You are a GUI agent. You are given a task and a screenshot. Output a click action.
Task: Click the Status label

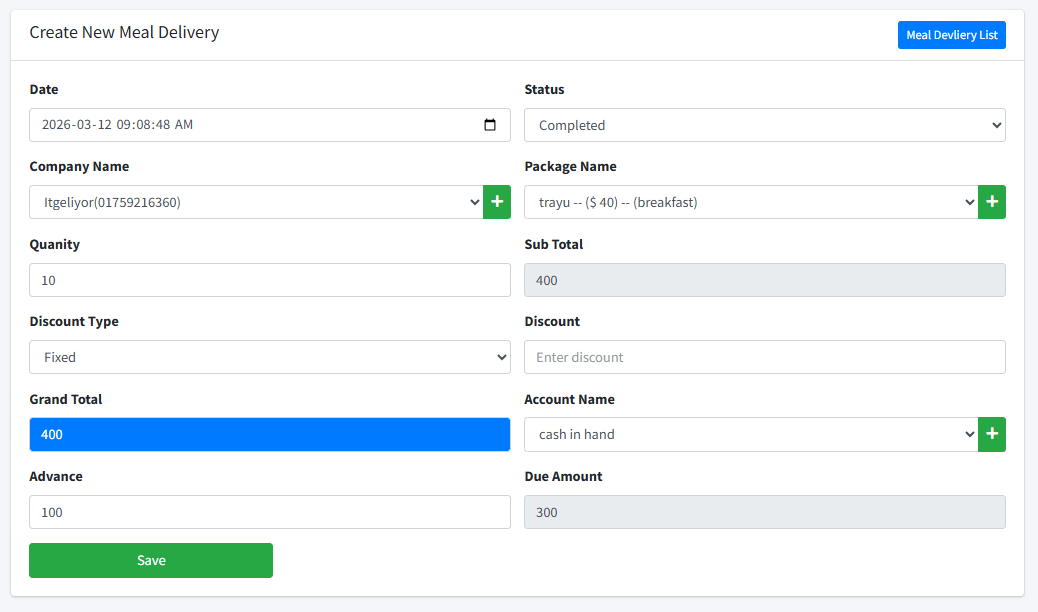(544, 89)
